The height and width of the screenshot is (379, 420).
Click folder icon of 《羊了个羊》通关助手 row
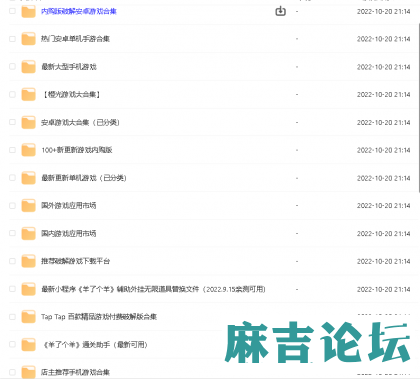28,345
